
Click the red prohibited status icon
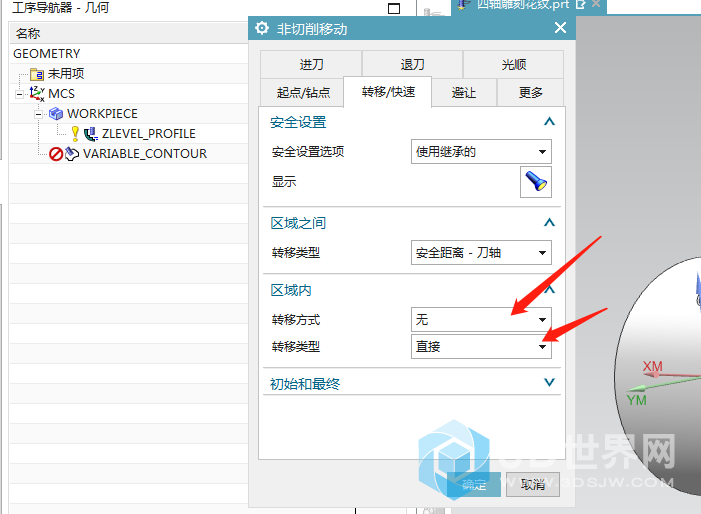pos(56,154)
